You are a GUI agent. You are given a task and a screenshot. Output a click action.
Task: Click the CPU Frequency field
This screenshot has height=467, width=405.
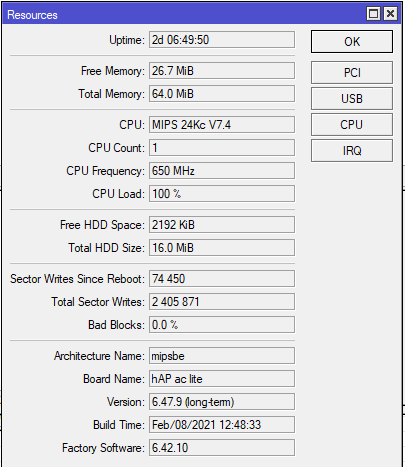pos(222,171)
